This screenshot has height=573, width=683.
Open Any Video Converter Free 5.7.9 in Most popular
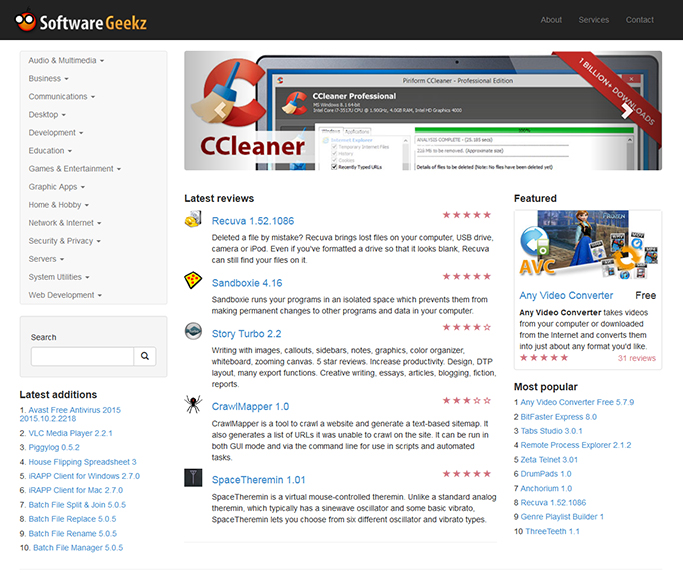click(577, 402)
